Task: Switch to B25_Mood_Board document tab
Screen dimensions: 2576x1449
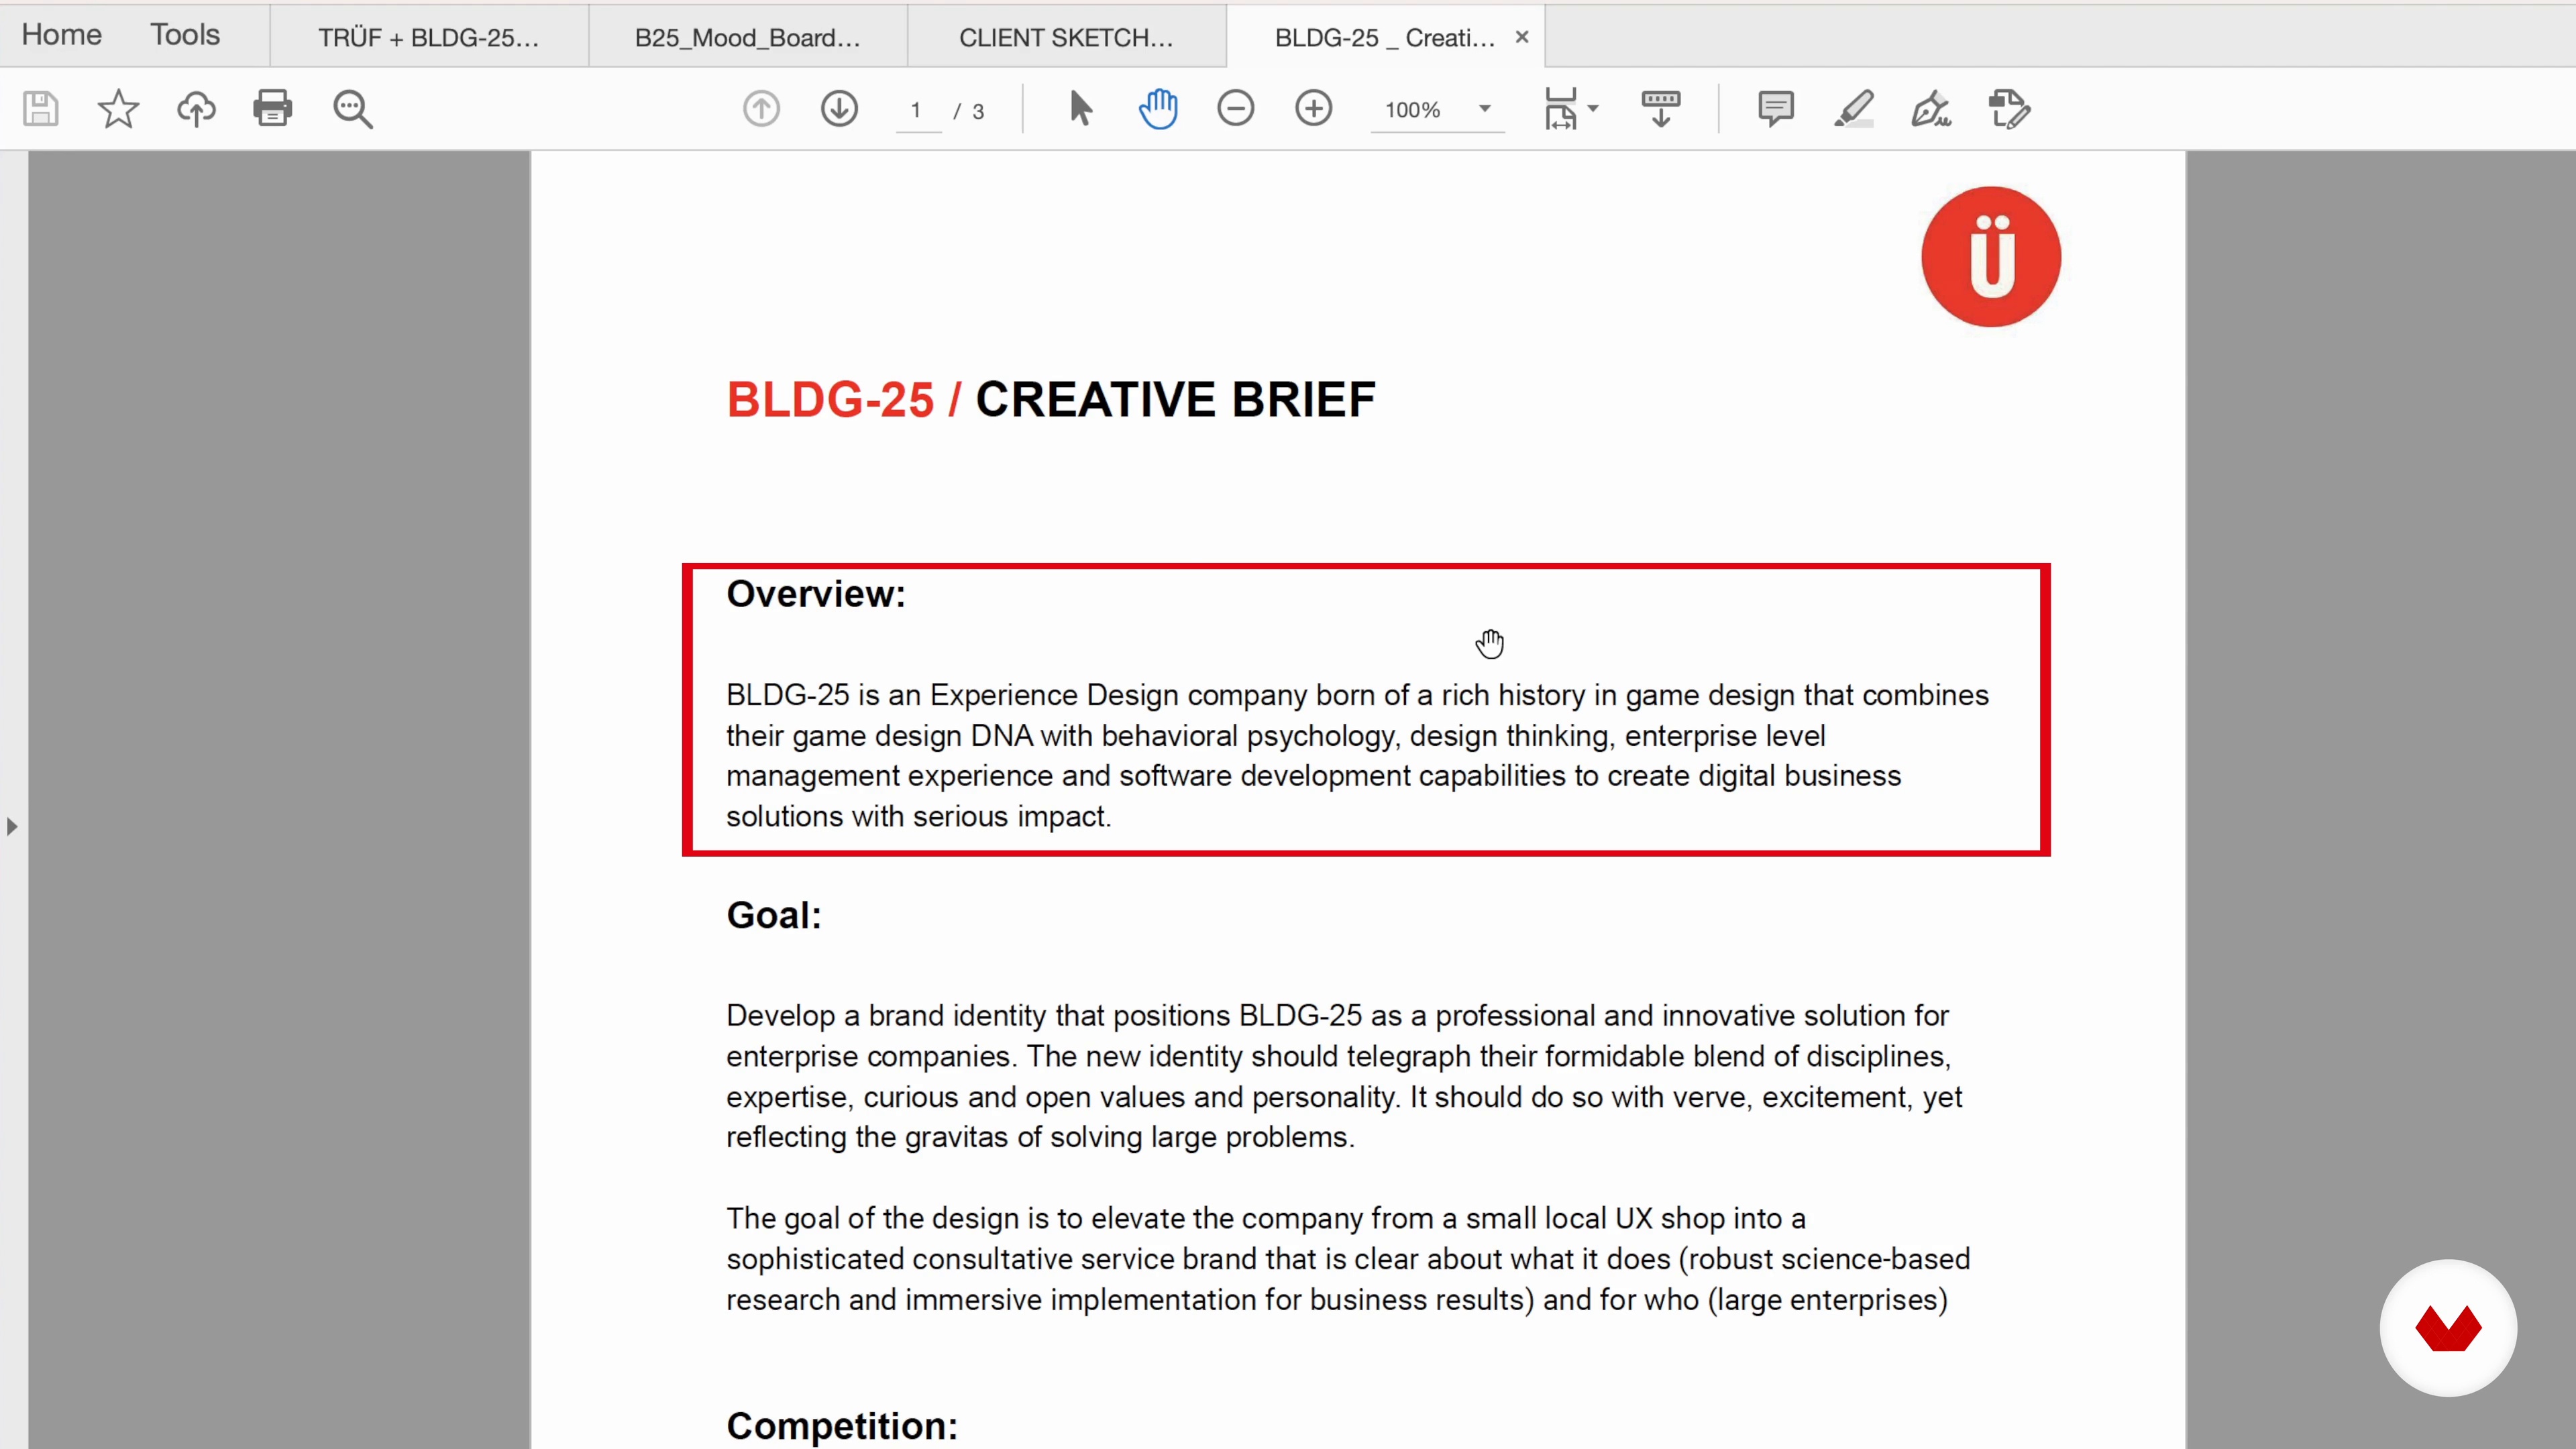Action: [x=748, y=37]
